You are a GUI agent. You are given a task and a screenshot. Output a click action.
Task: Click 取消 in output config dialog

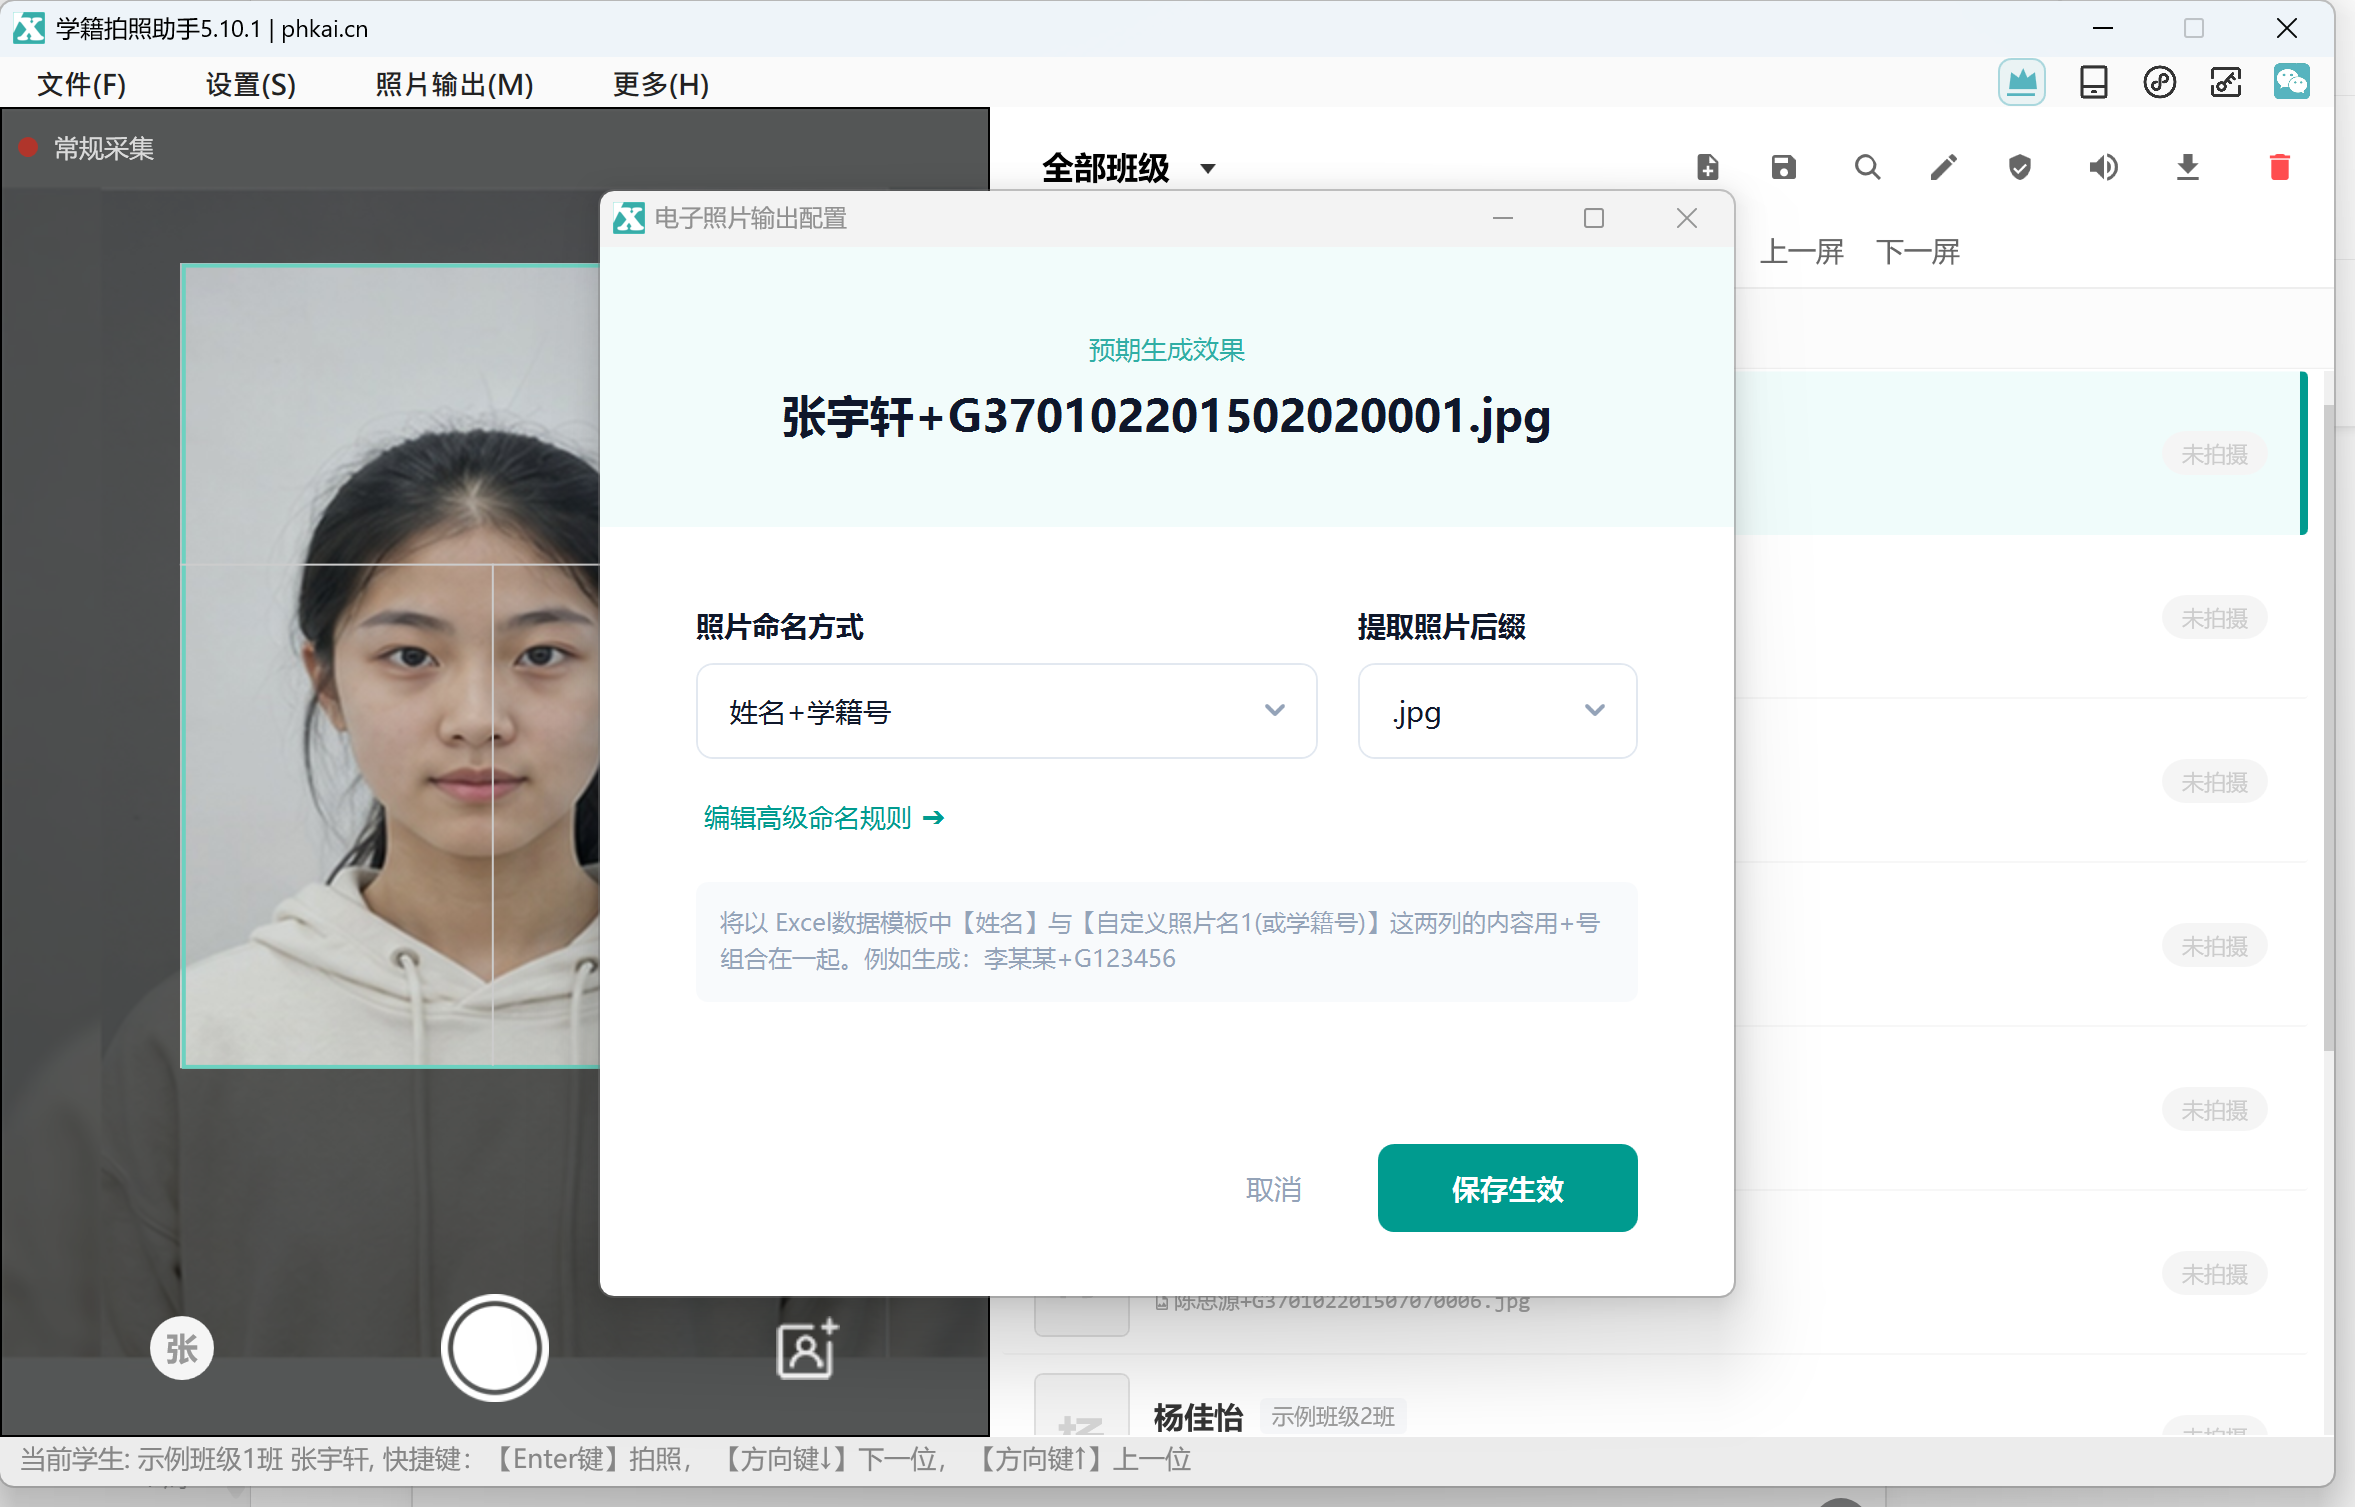[1273, 1189]
